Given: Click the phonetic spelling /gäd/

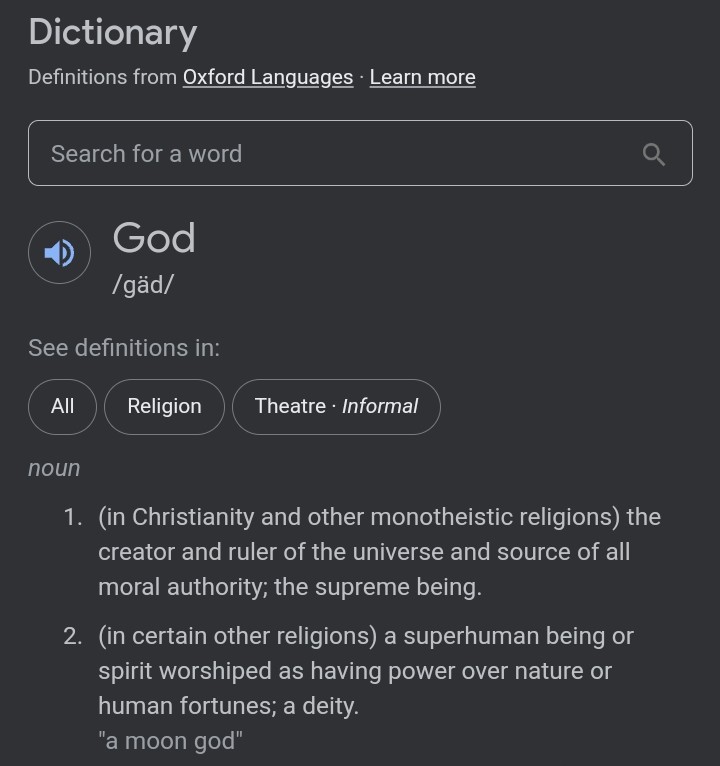Looking at the screenshot, I should point(143,284).
